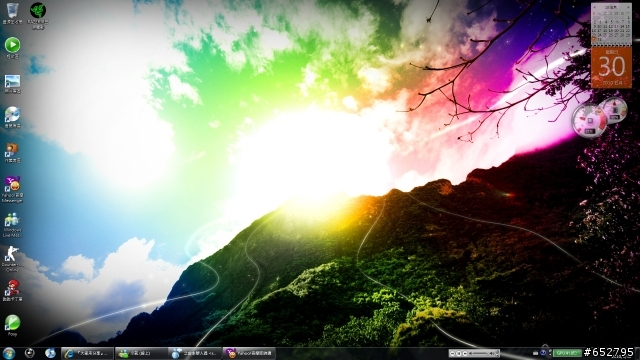The width and height of the screenshot is (640, 360).
Task: Go to next month in calendar gadget
Action: tap(628, 7)
